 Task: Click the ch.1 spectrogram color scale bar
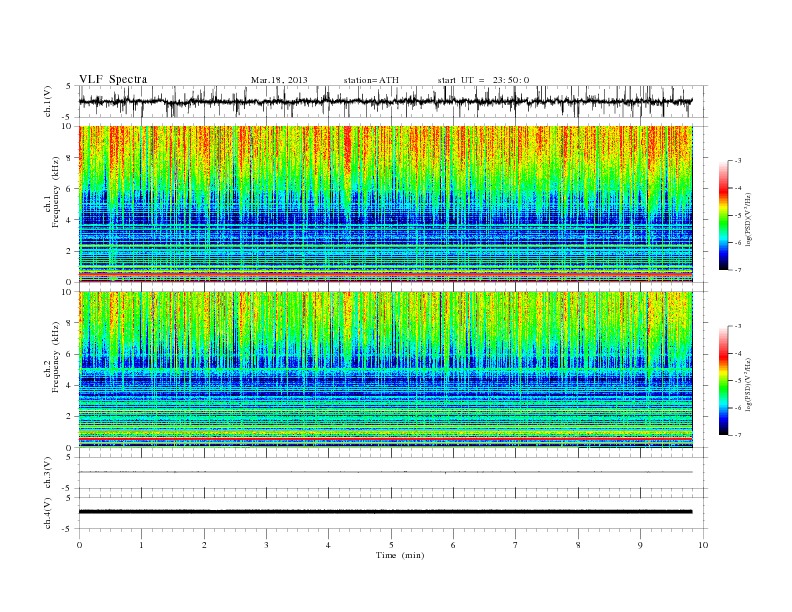pyautogui.click(x=723, y=215)
